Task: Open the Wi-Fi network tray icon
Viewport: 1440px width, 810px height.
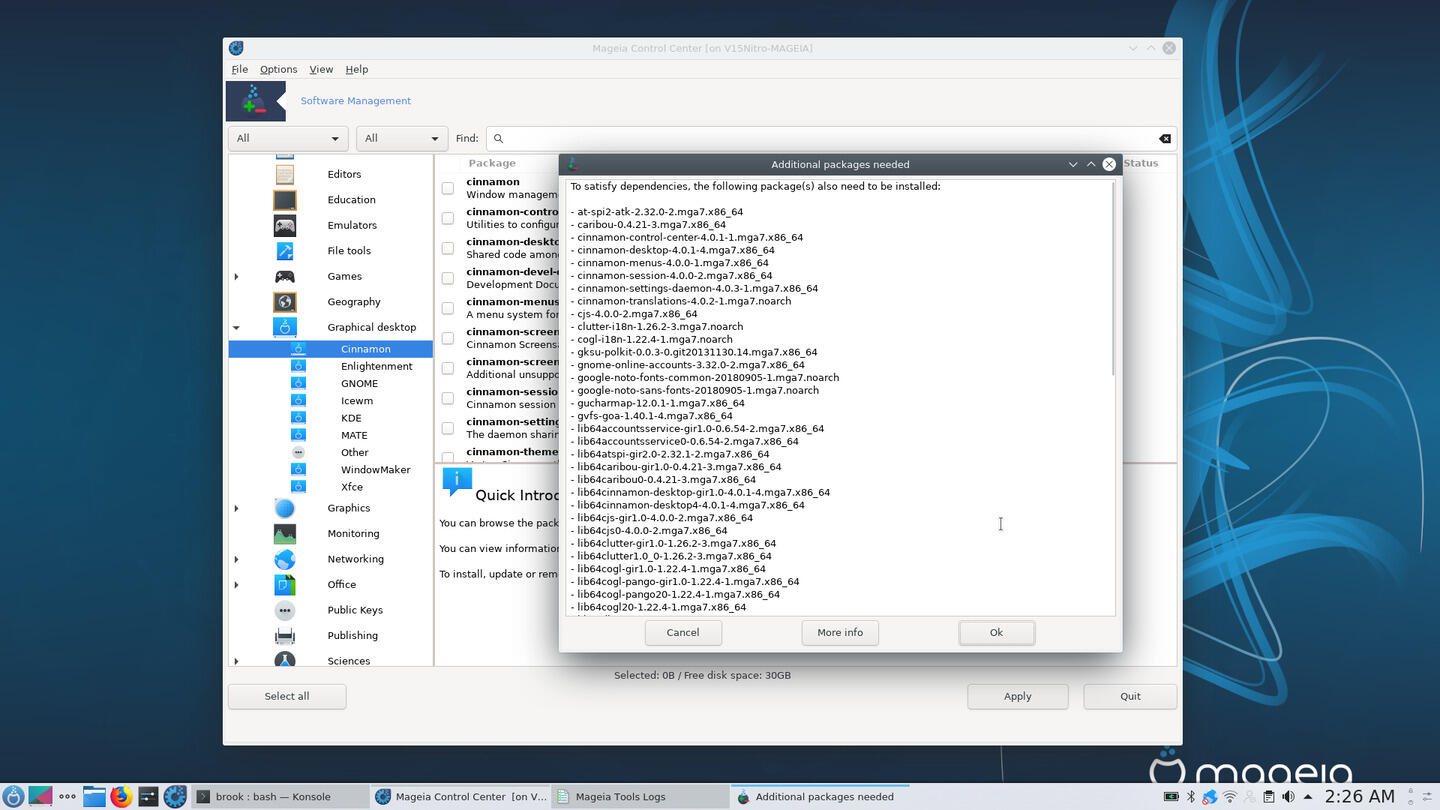Action: [x=1230, y=797]
